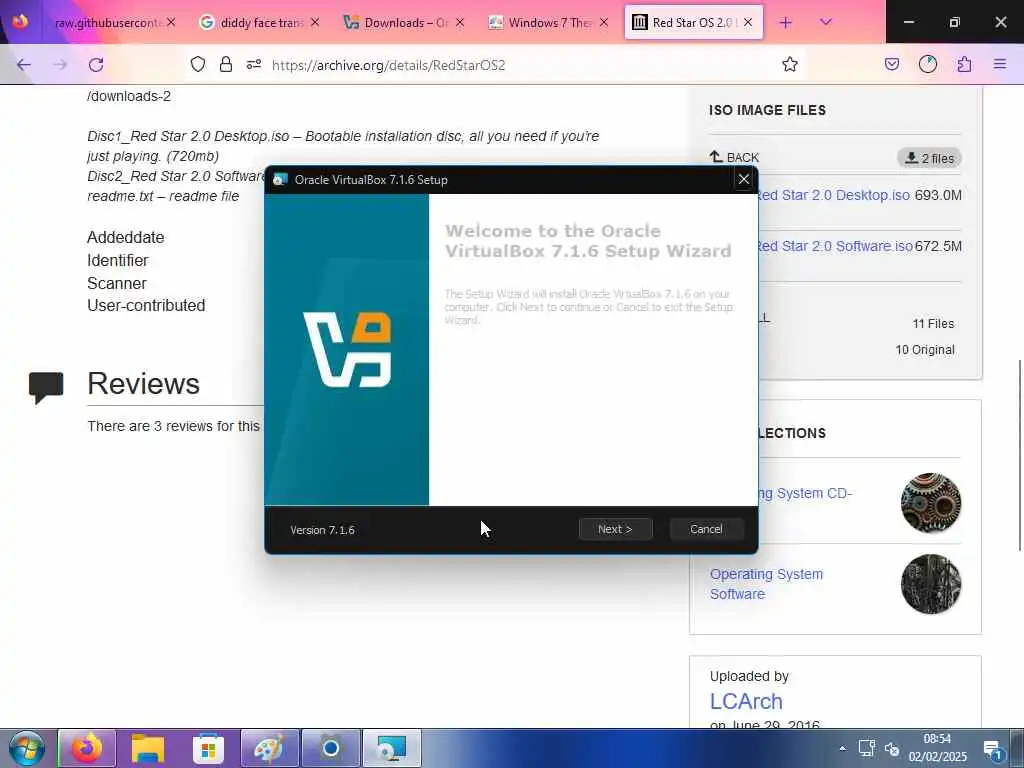The image size is (1024, 768).
Task: Click the '10 Original' count text
Action: pos(925,349)
